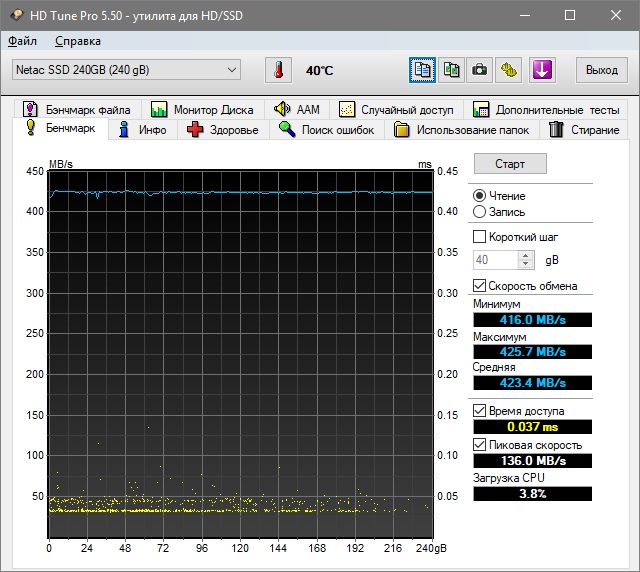This screenshot has height=572, width=640.
Task: Open the Стирание tab
Action: tap(584, 130)
